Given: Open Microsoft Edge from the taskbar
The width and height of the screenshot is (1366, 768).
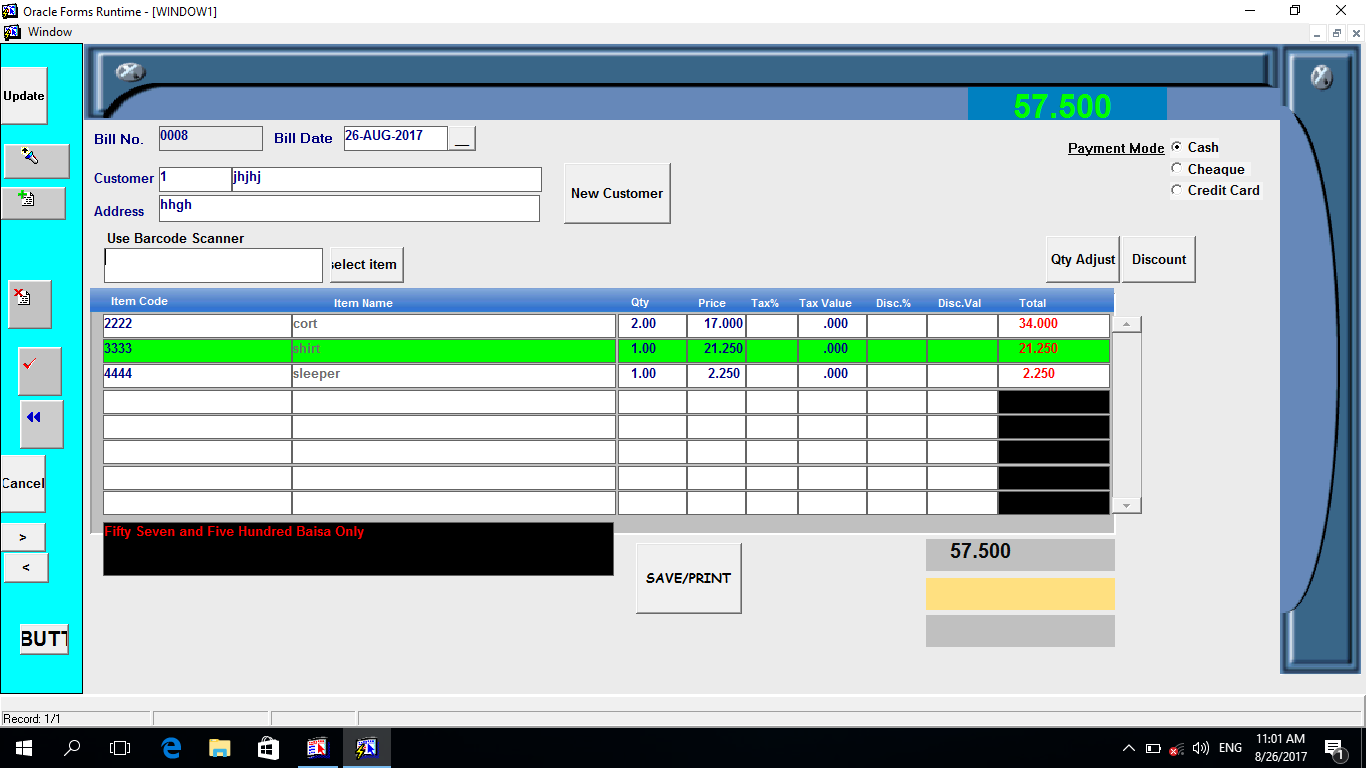Looking at the screenshot, I should point(171,747).
